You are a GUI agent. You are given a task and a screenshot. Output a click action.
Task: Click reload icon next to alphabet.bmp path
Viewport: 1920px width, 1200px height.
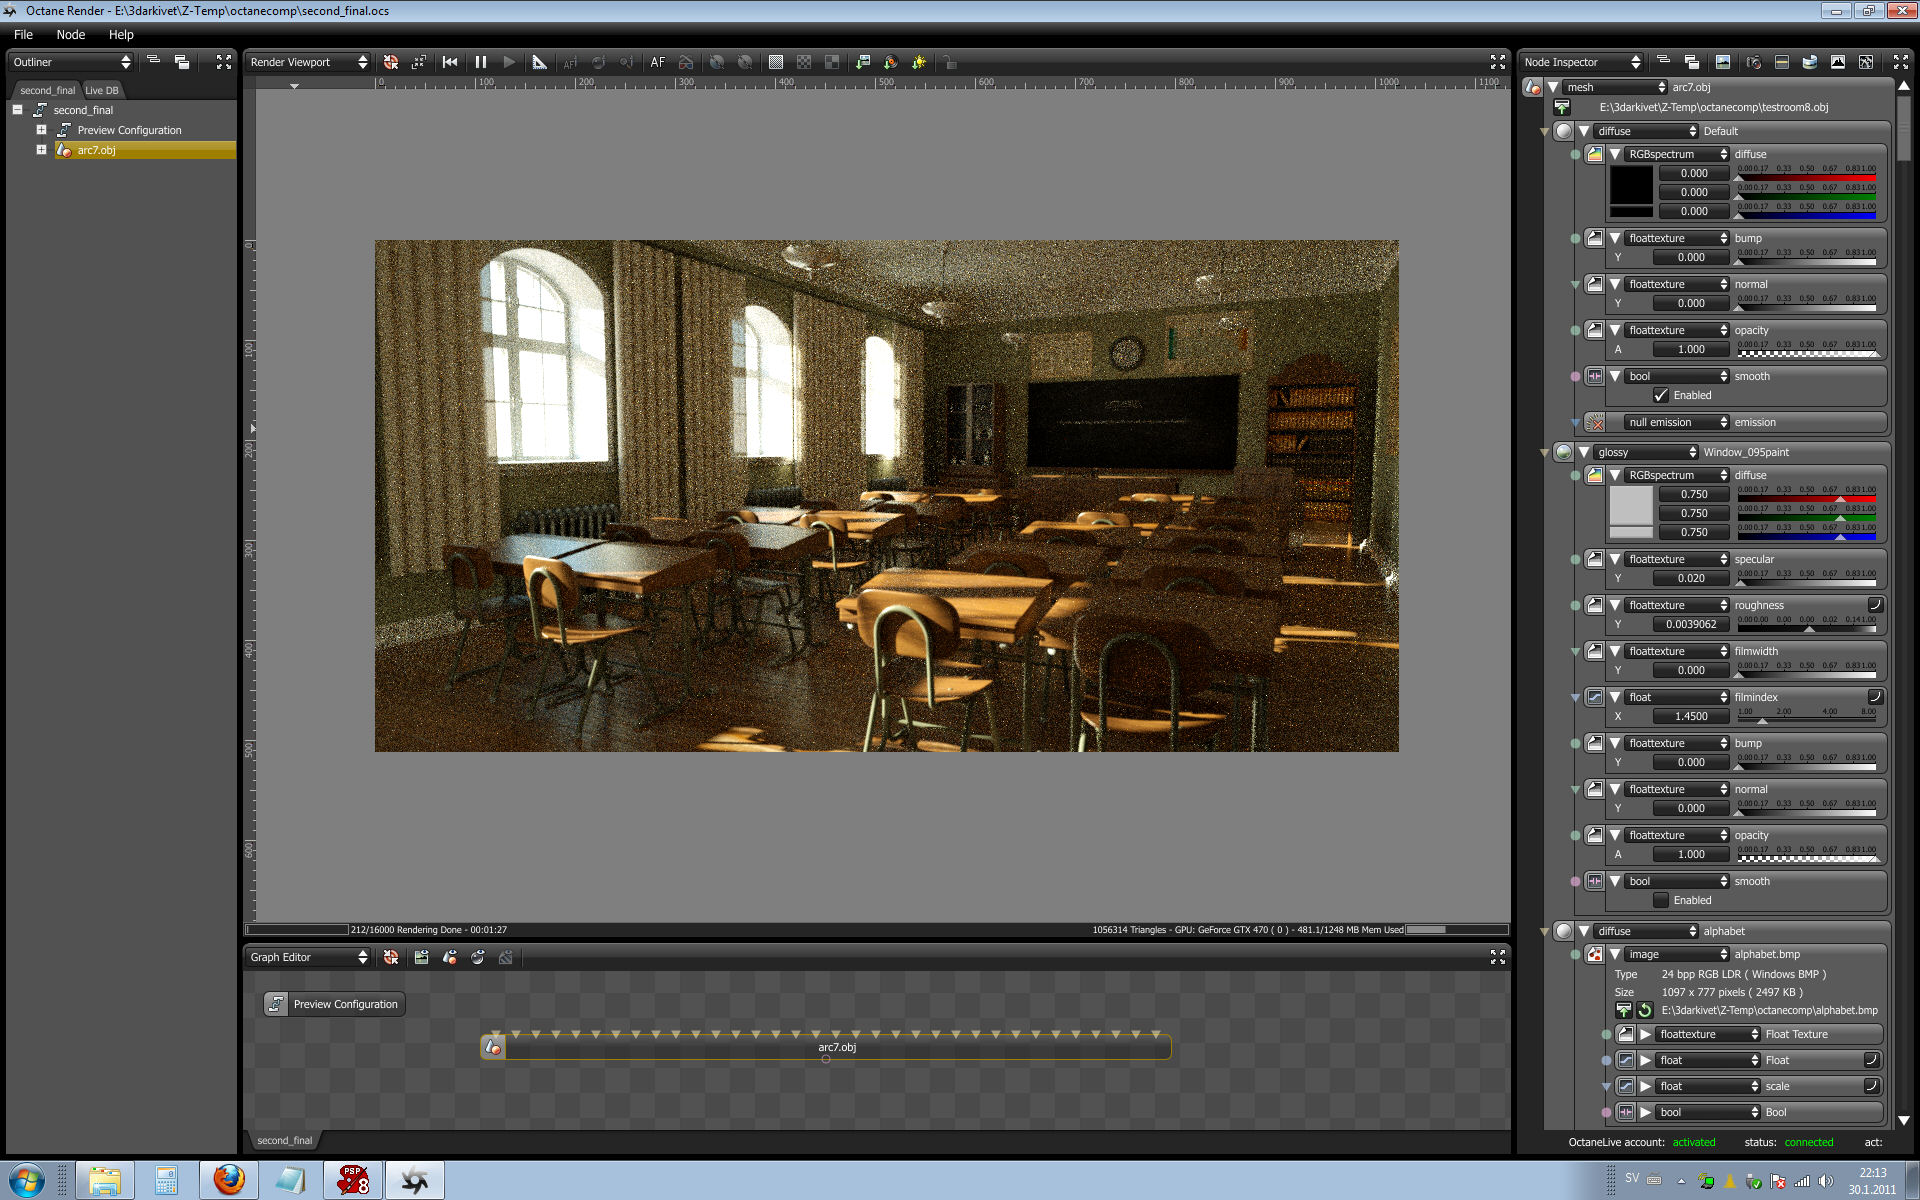pos(1645,1010)
